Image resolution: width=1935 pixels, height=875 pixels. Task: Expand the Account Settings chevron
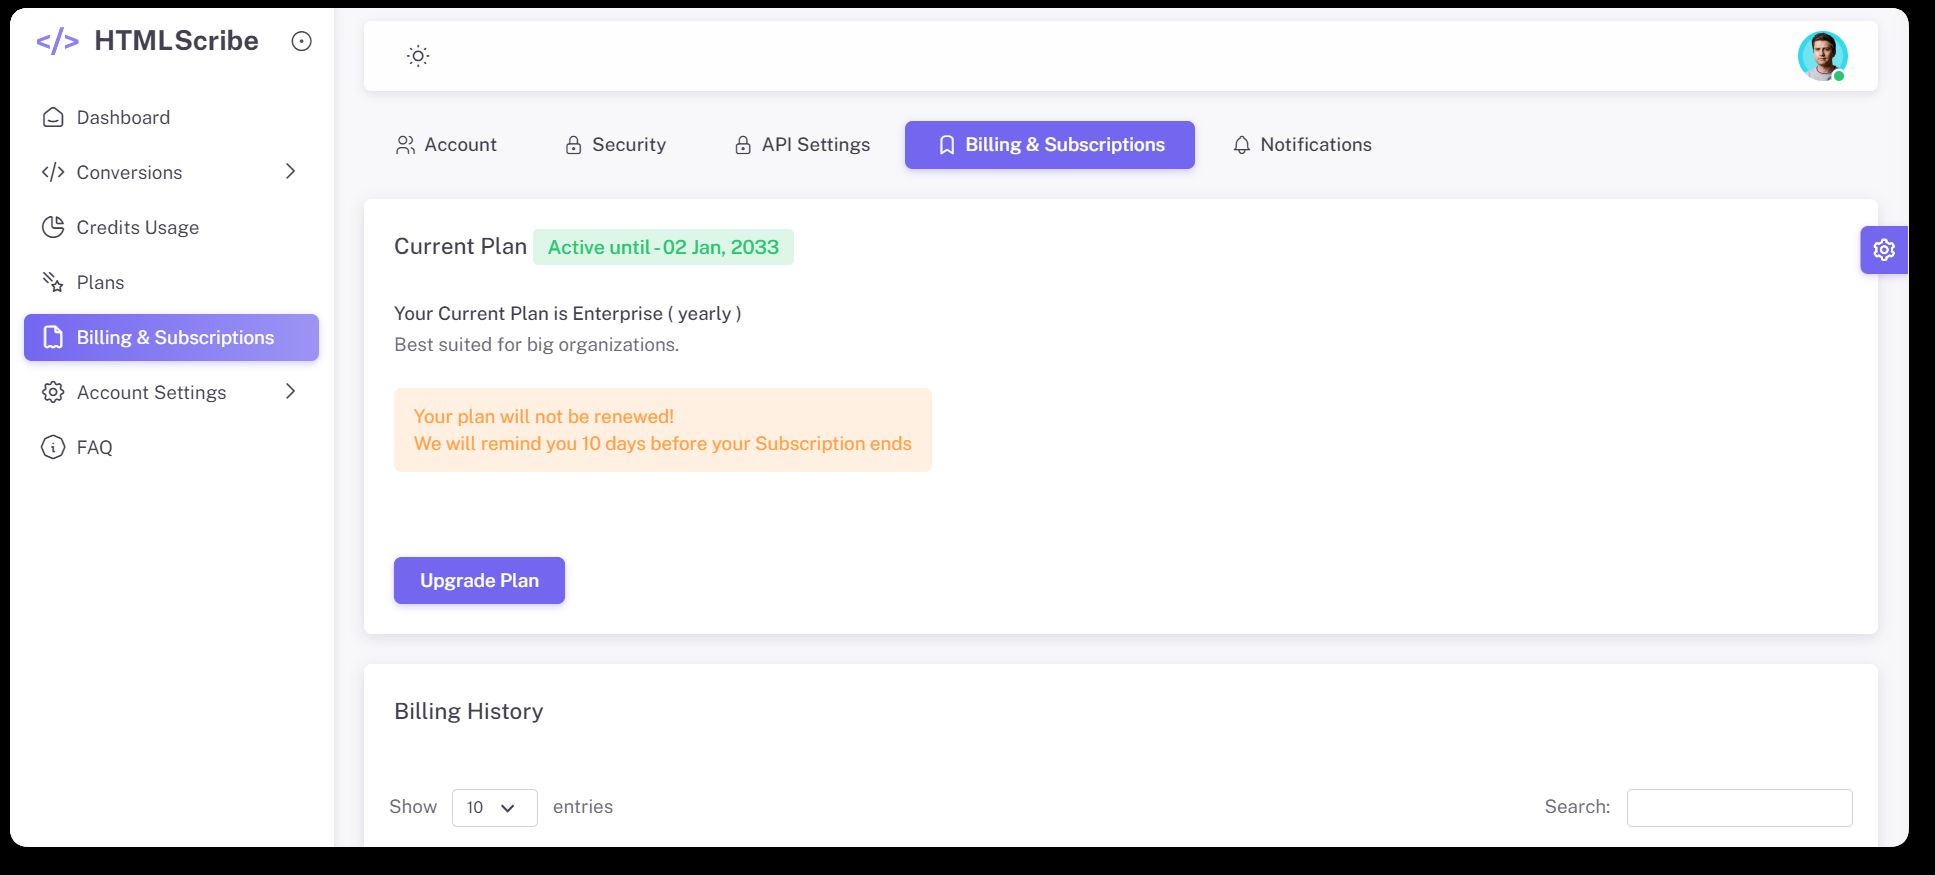tap(290, 392)
